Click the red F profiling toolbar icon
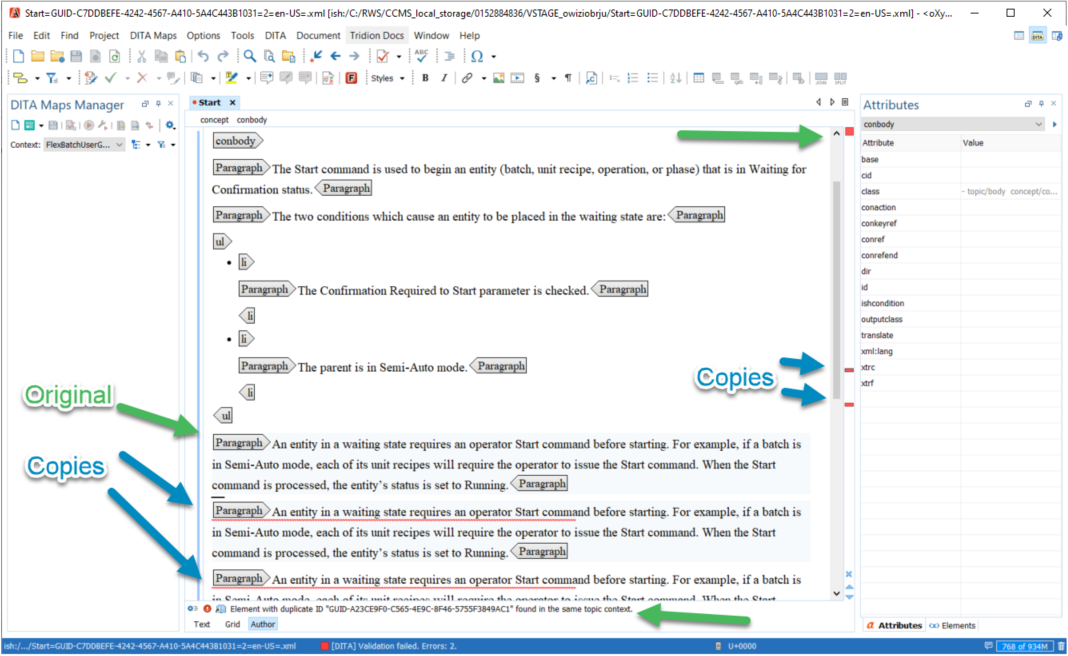The height and width of the screenshot is (656, 1068). pos(352,77)
